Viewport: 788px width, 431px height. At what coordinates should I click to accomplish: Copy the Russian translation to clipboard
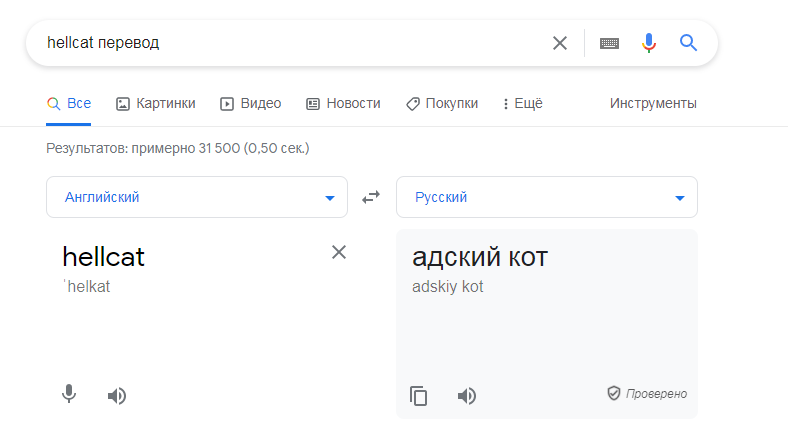pos(419,395)
